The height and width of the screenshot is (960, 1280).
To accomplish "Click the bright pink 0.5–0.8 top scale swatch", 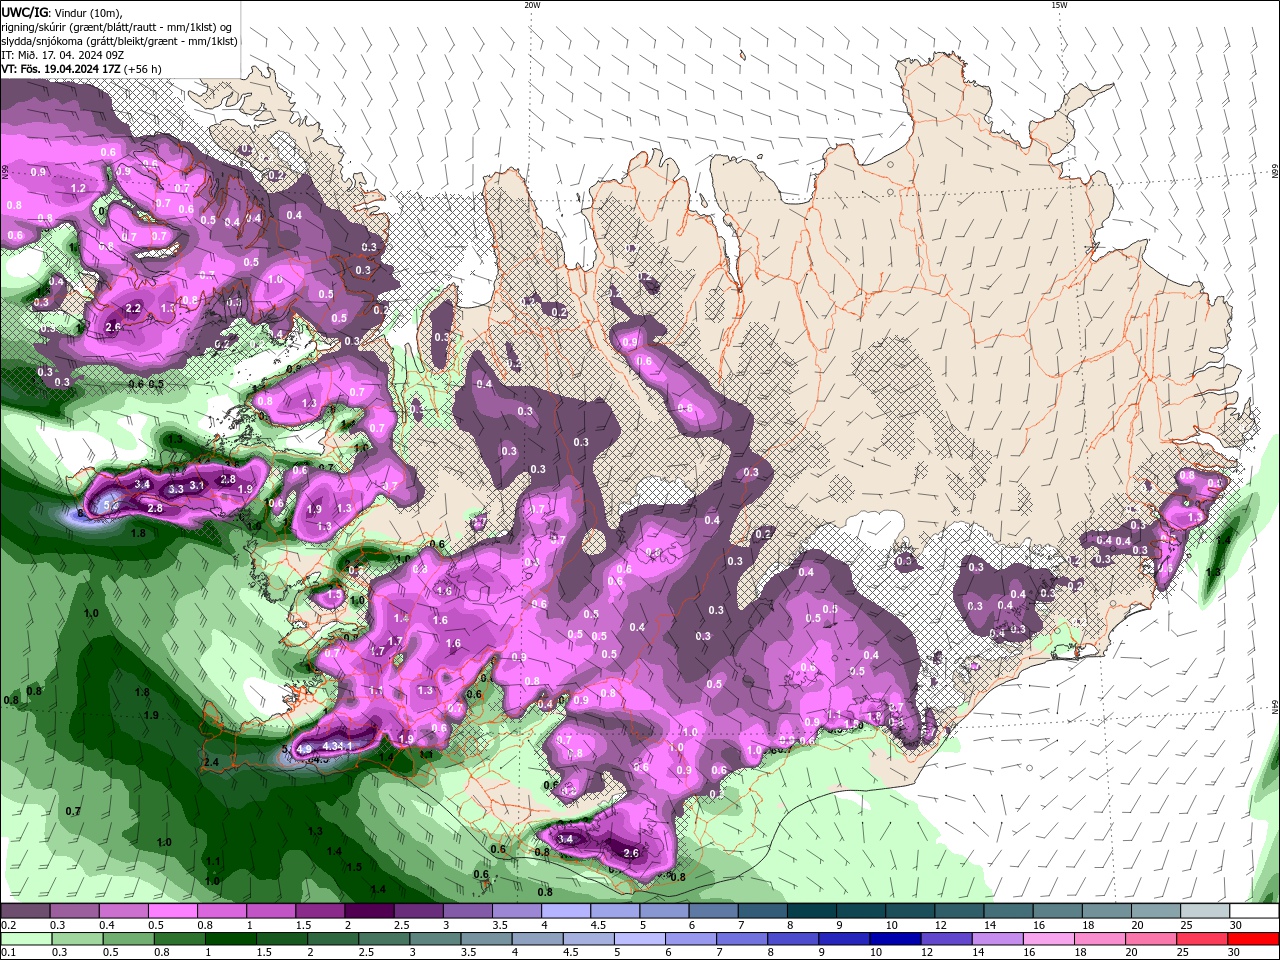I will 172,911.
